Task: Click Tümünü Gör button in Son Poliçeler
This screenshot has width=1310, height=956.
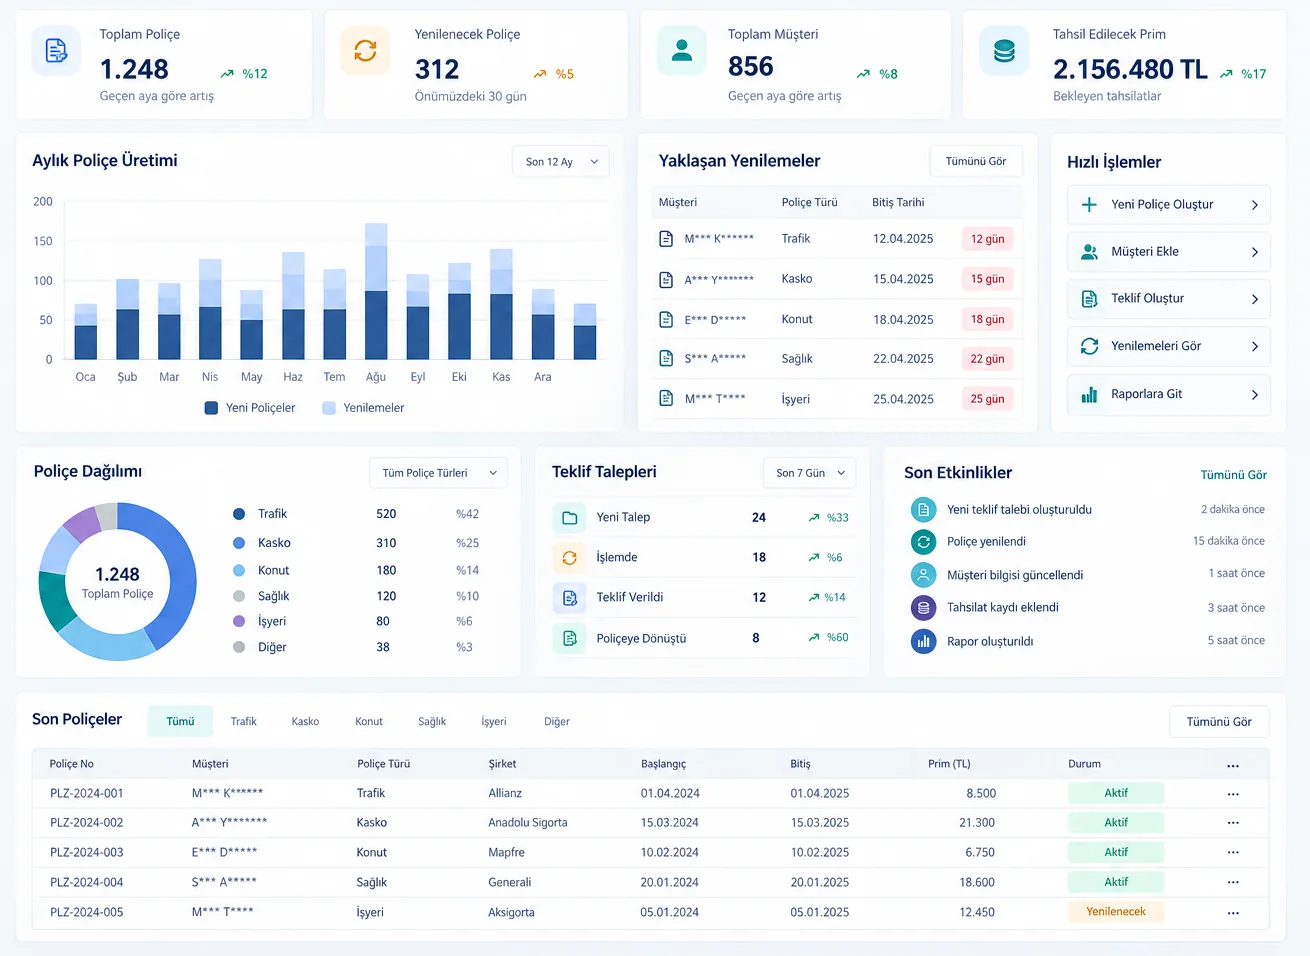Action: [x=1219, y=722]
